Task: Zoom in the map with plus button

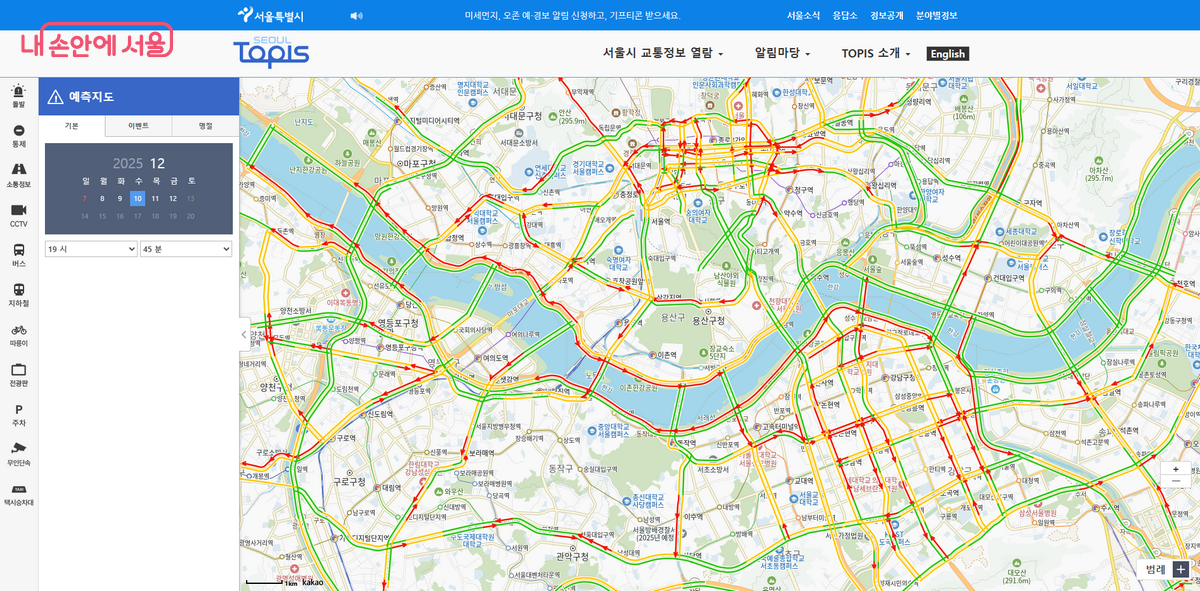Action: (x=1176, y=468)
